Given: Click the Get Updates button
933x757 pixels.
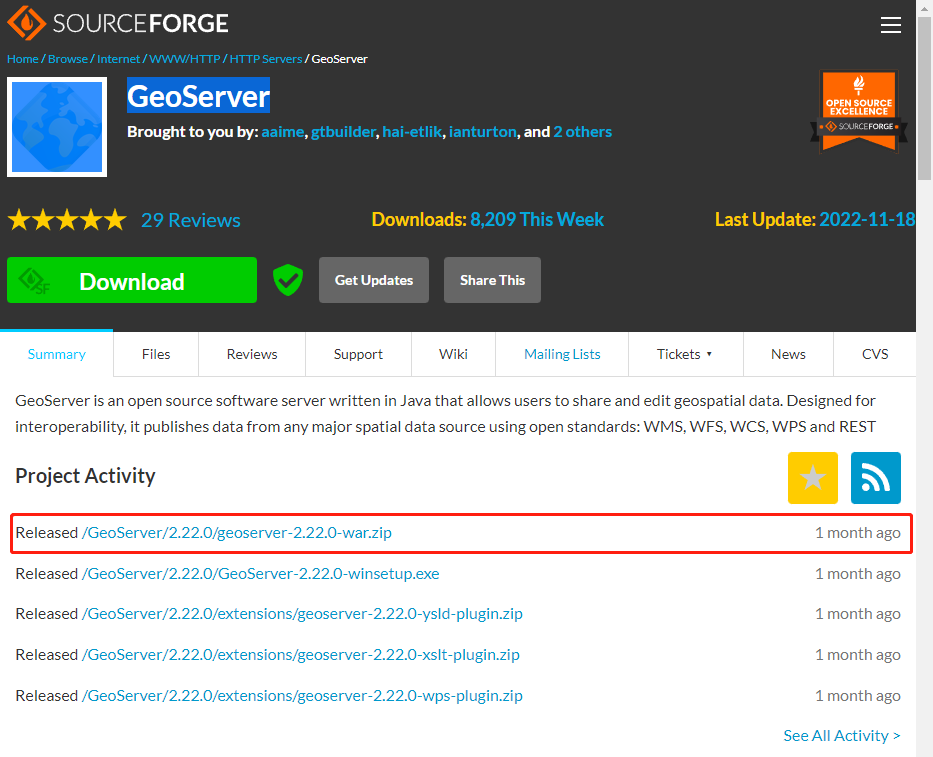Looking at the screenshot, I should pyautogui.click(x=373, y=280).
